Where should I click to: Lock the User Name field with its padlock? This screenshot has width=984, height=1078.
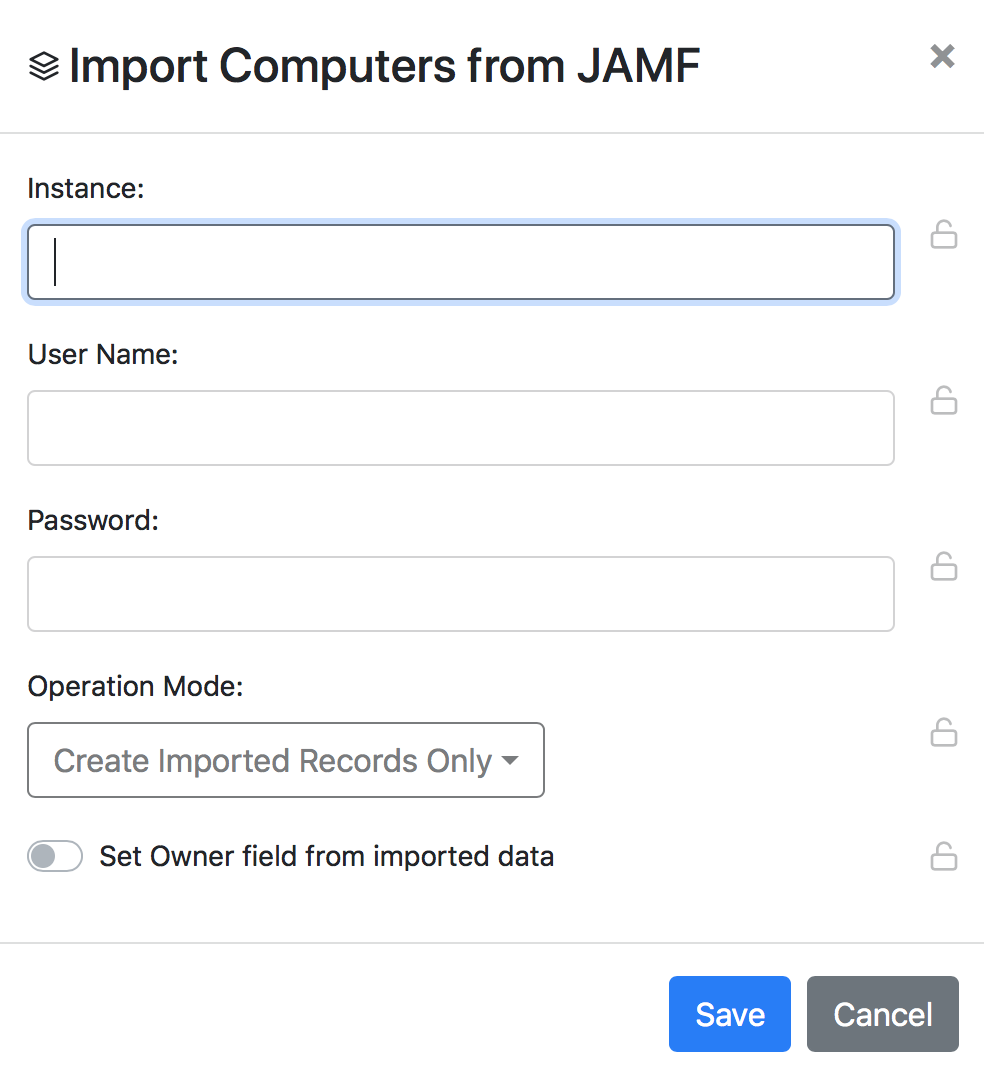(x=943, y=401)
